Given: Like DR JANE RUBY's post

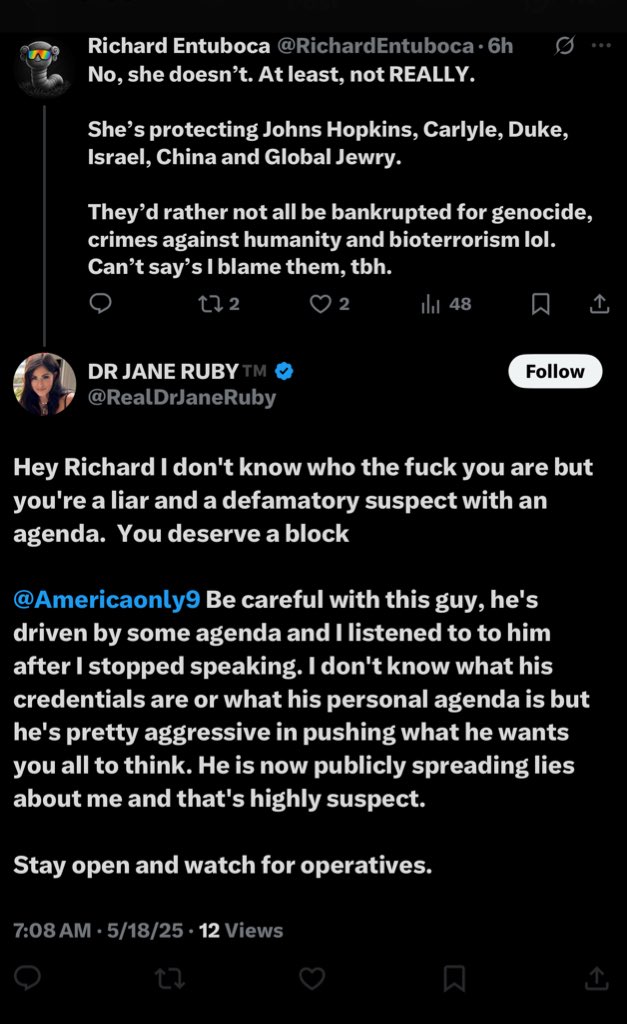Looking at the screenshot, I should (313, 977).
